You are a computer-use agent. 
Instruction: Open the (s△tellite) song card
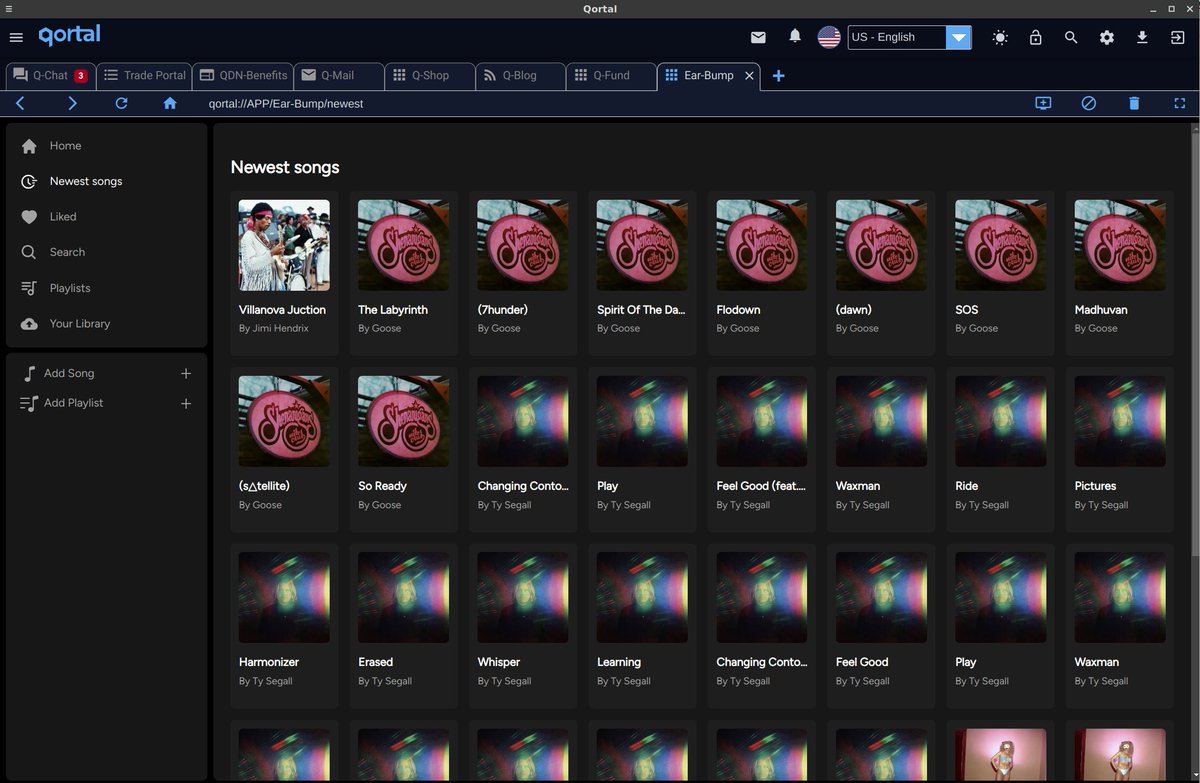pyautogui.click(x=284, y=449)
